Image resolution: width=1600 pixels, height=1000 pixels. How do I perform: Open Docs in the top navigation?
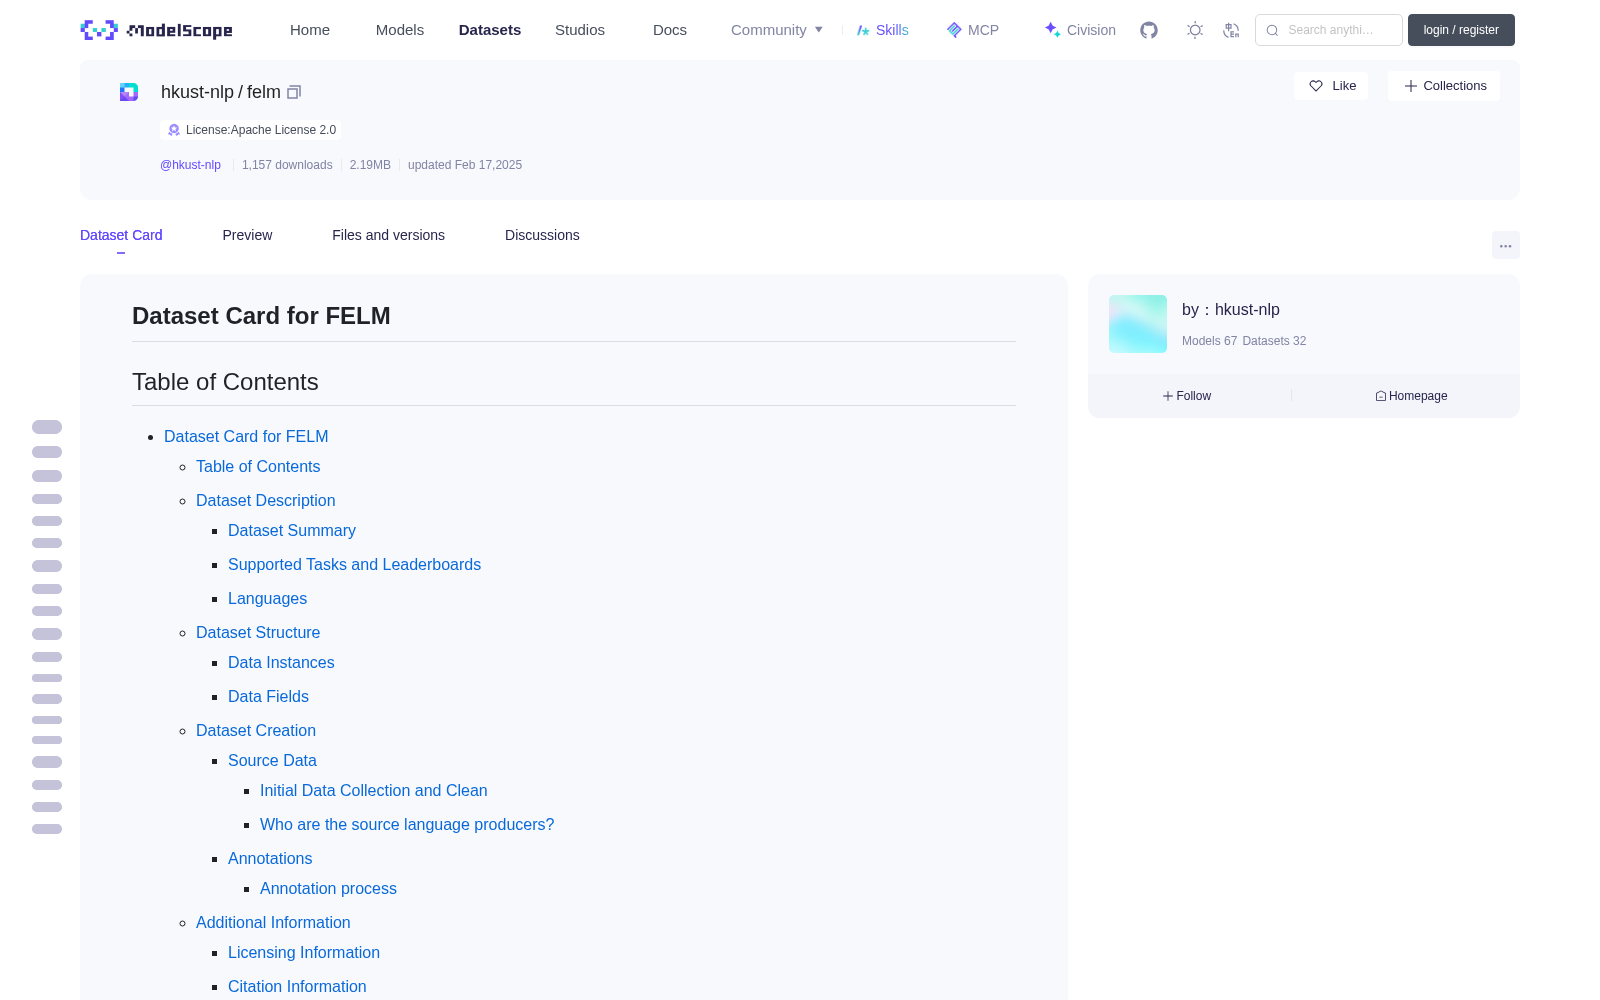pyautogui.click(x=670, y=30)
